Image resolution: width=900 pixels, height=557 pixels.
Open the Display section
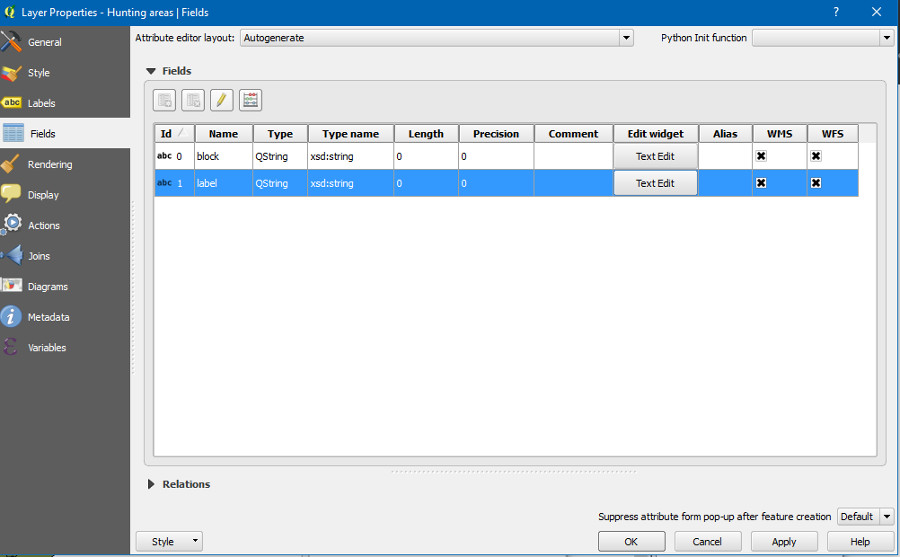pyautogui.click(x=65, y=195)
